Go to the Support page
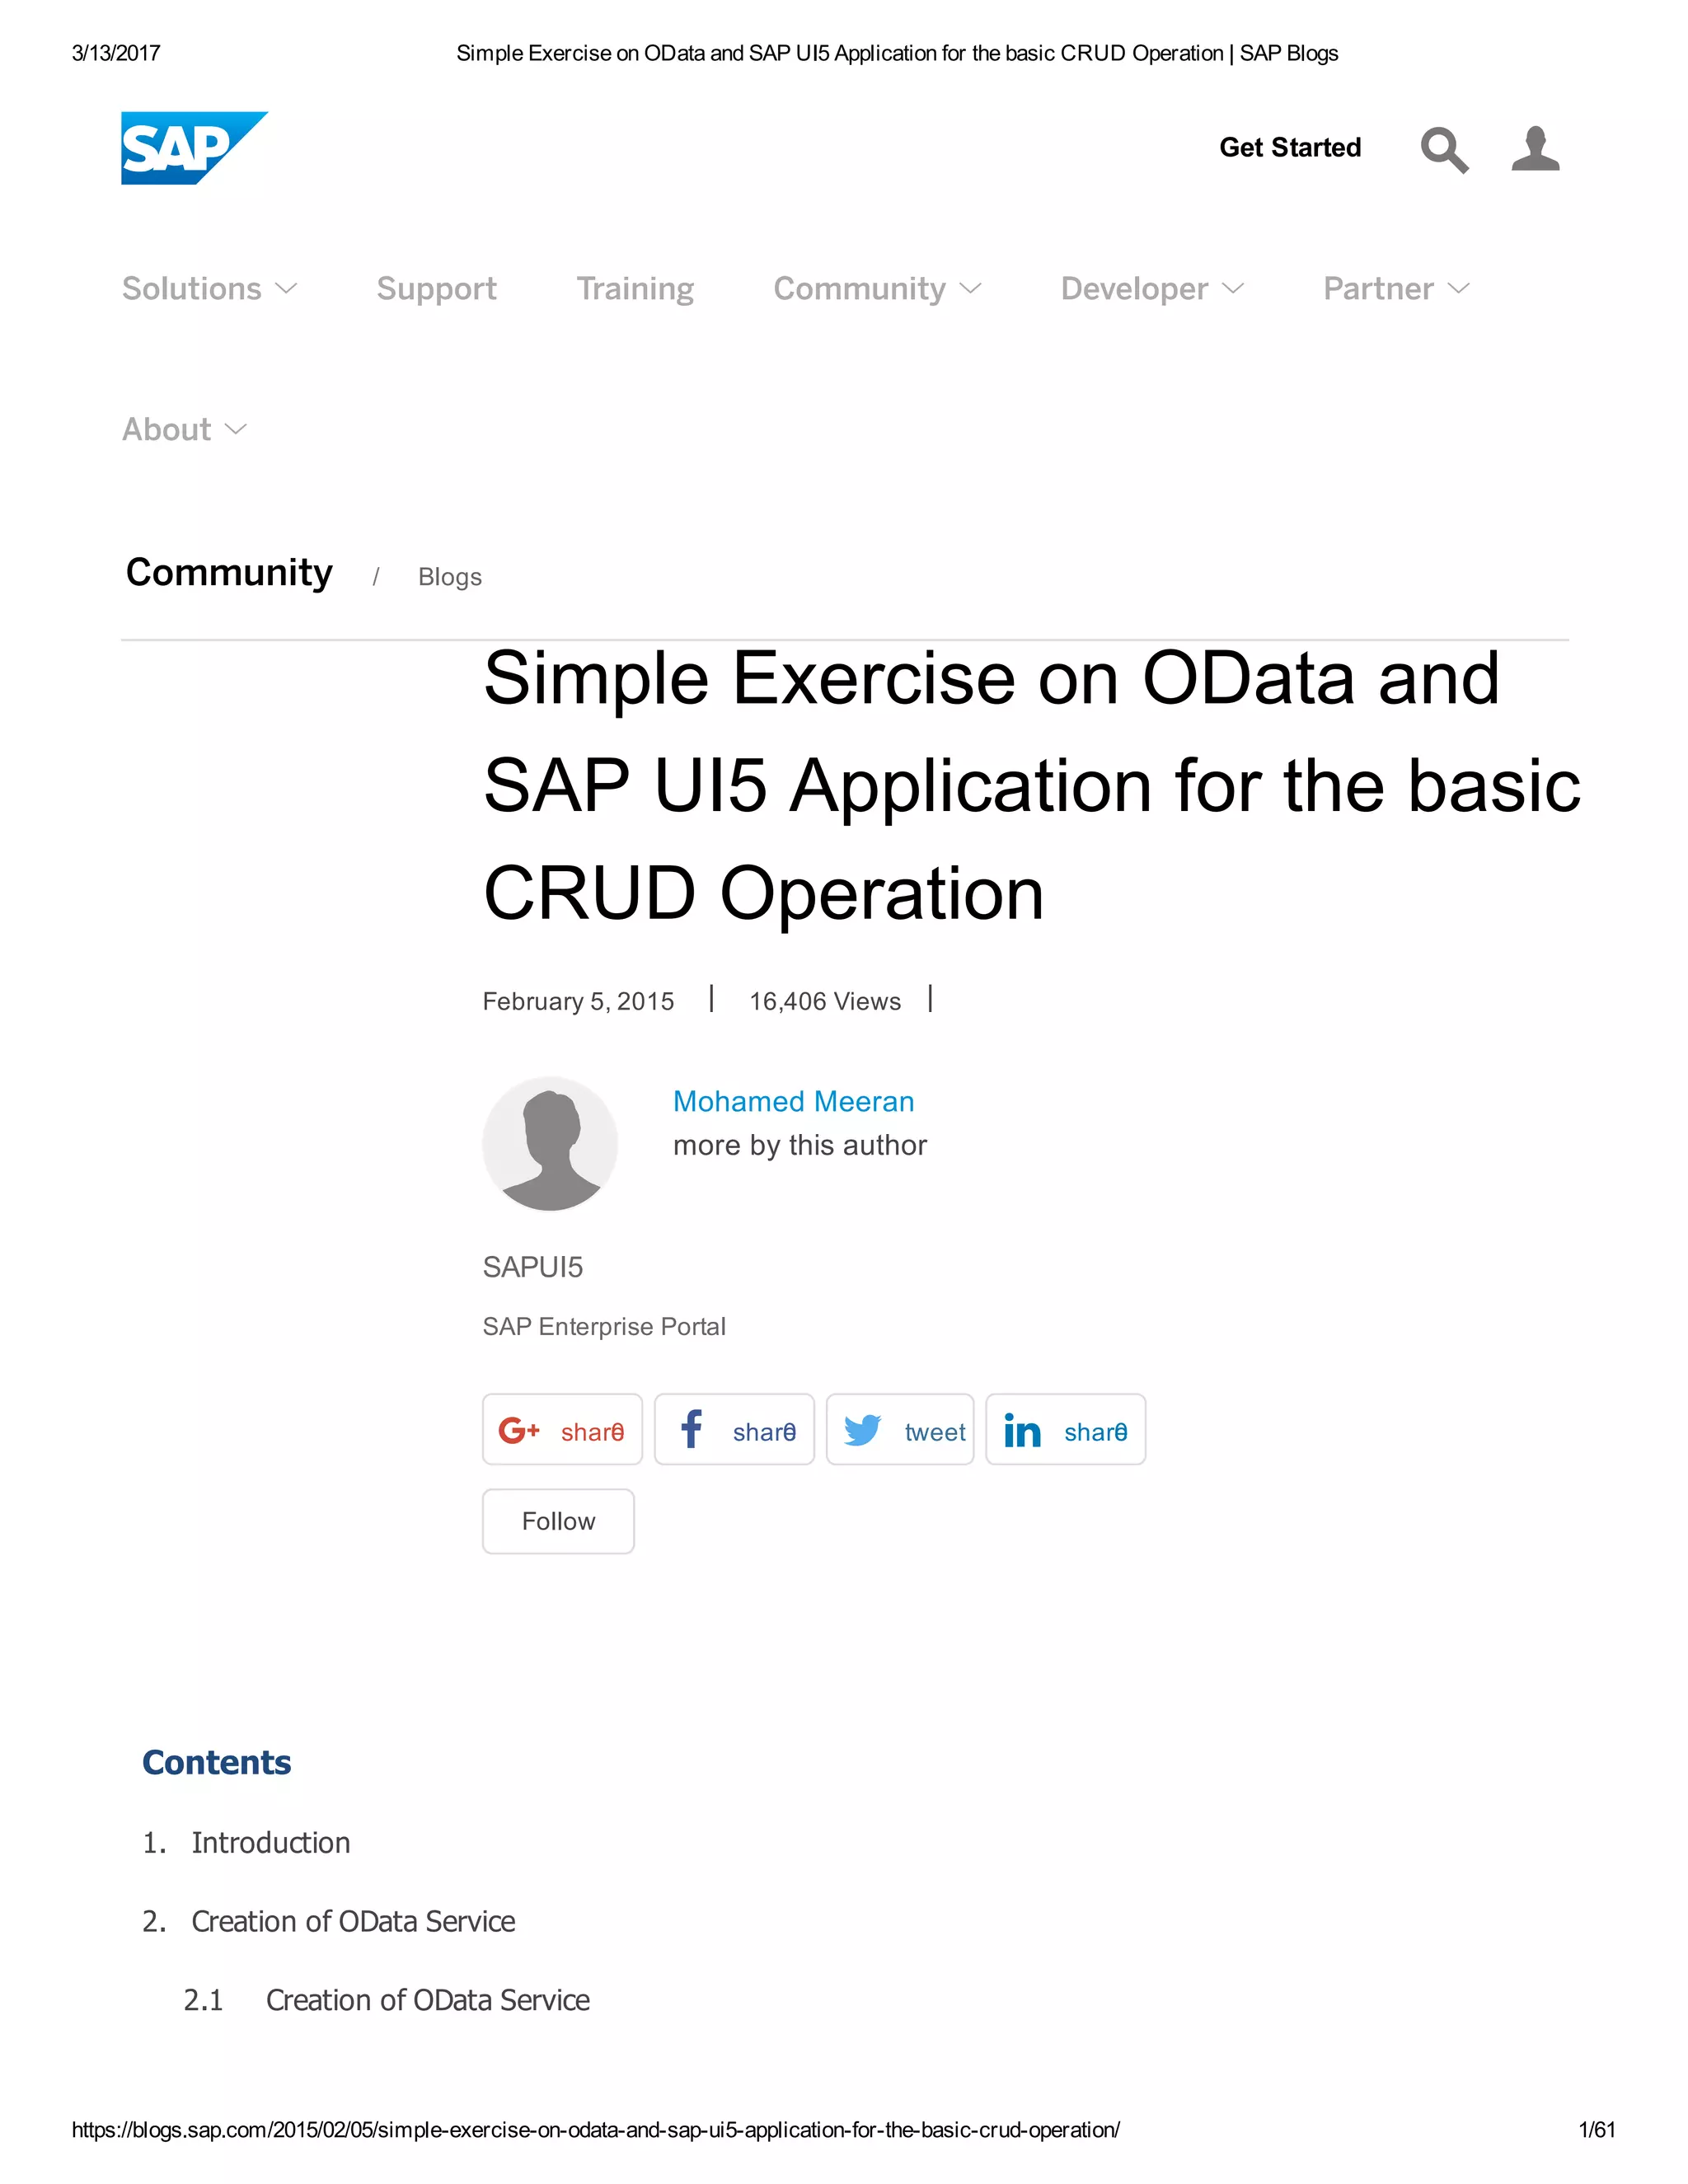The width and height of the screenshot is (1688, 2184). (436, 289)
